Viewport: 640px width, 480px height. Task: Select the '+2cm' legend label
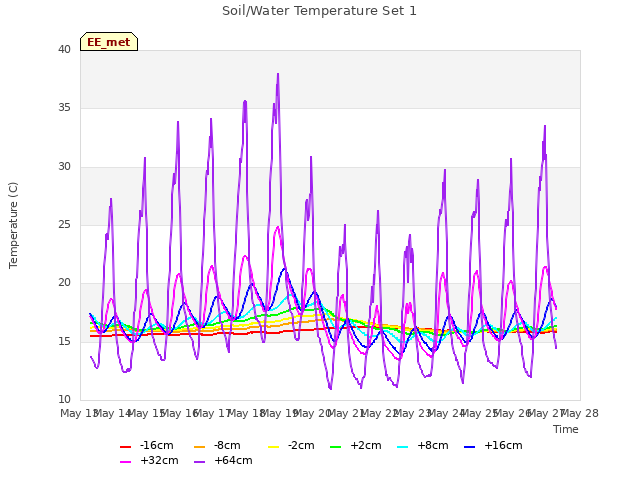366,445
